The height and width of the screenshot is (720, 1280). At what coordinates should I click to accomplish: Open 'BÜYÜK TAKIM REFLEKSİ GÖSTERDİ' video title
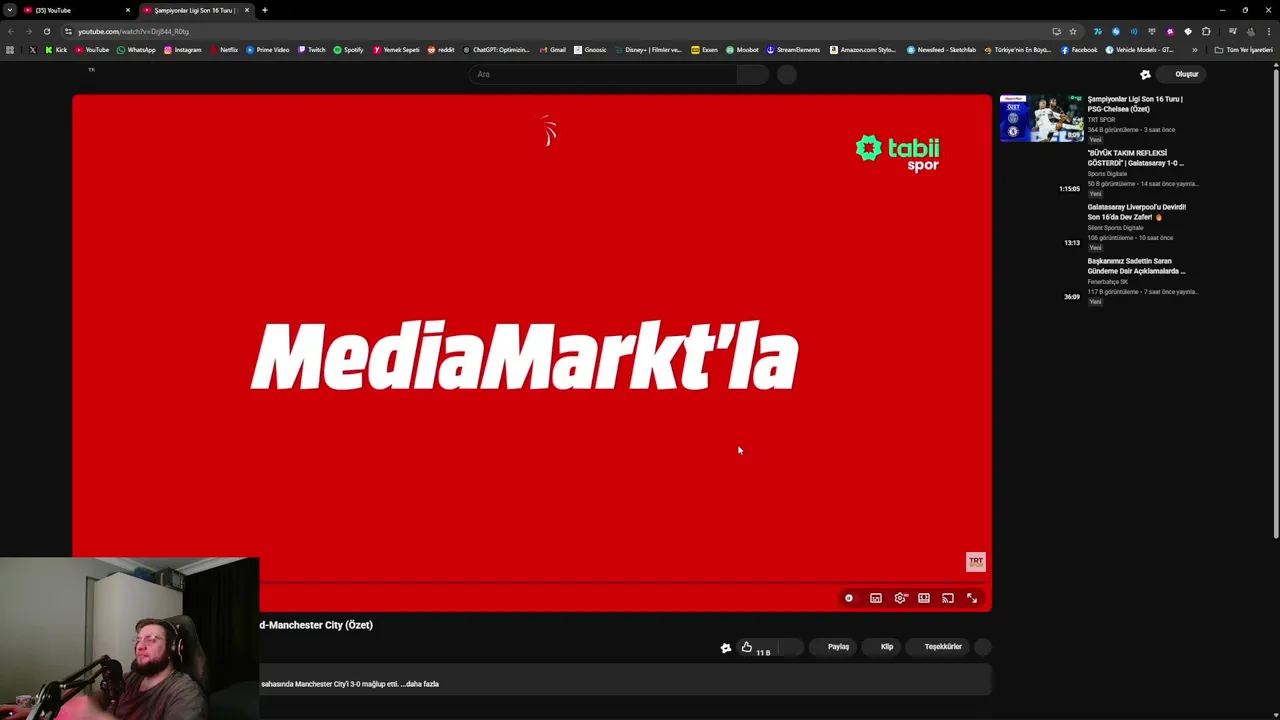[x=1136, y=158]
